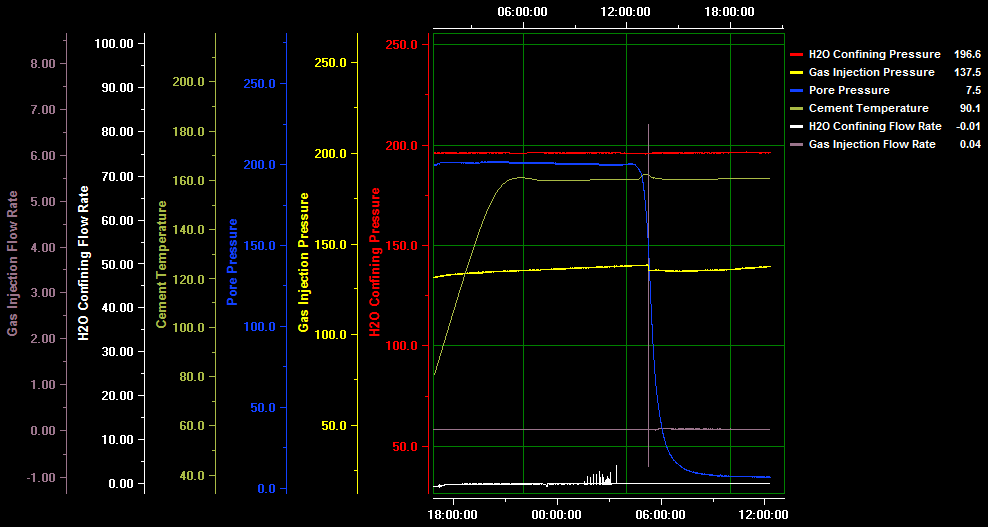Click the red H2O Confining Pressure axis title
This screenshot has height=532, width=1004.
(x=377, y=259)
